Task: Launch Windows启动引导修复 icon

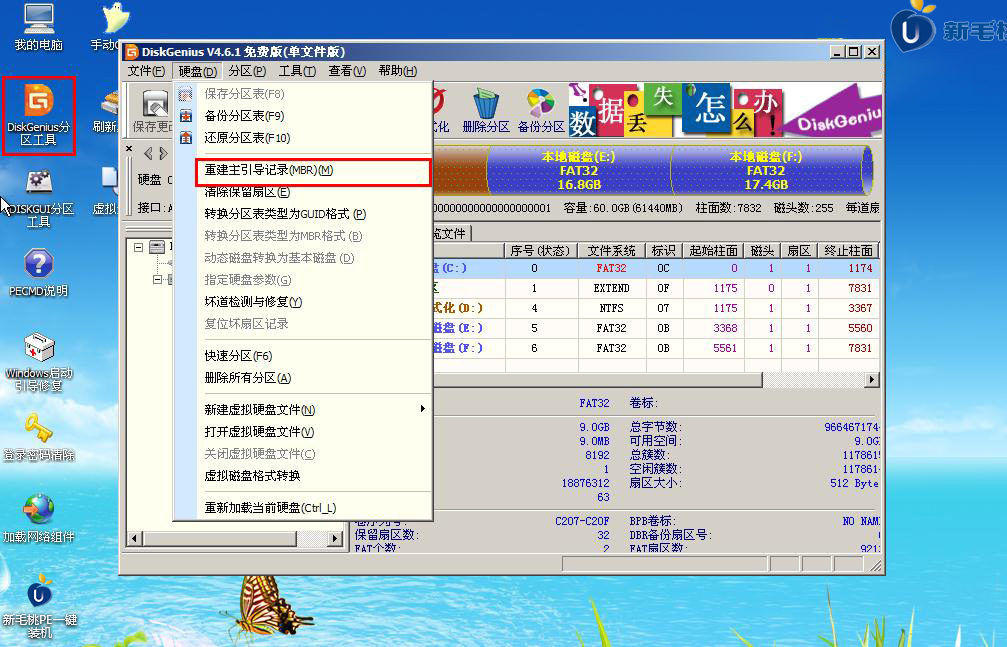Action: tap(39, 362)
